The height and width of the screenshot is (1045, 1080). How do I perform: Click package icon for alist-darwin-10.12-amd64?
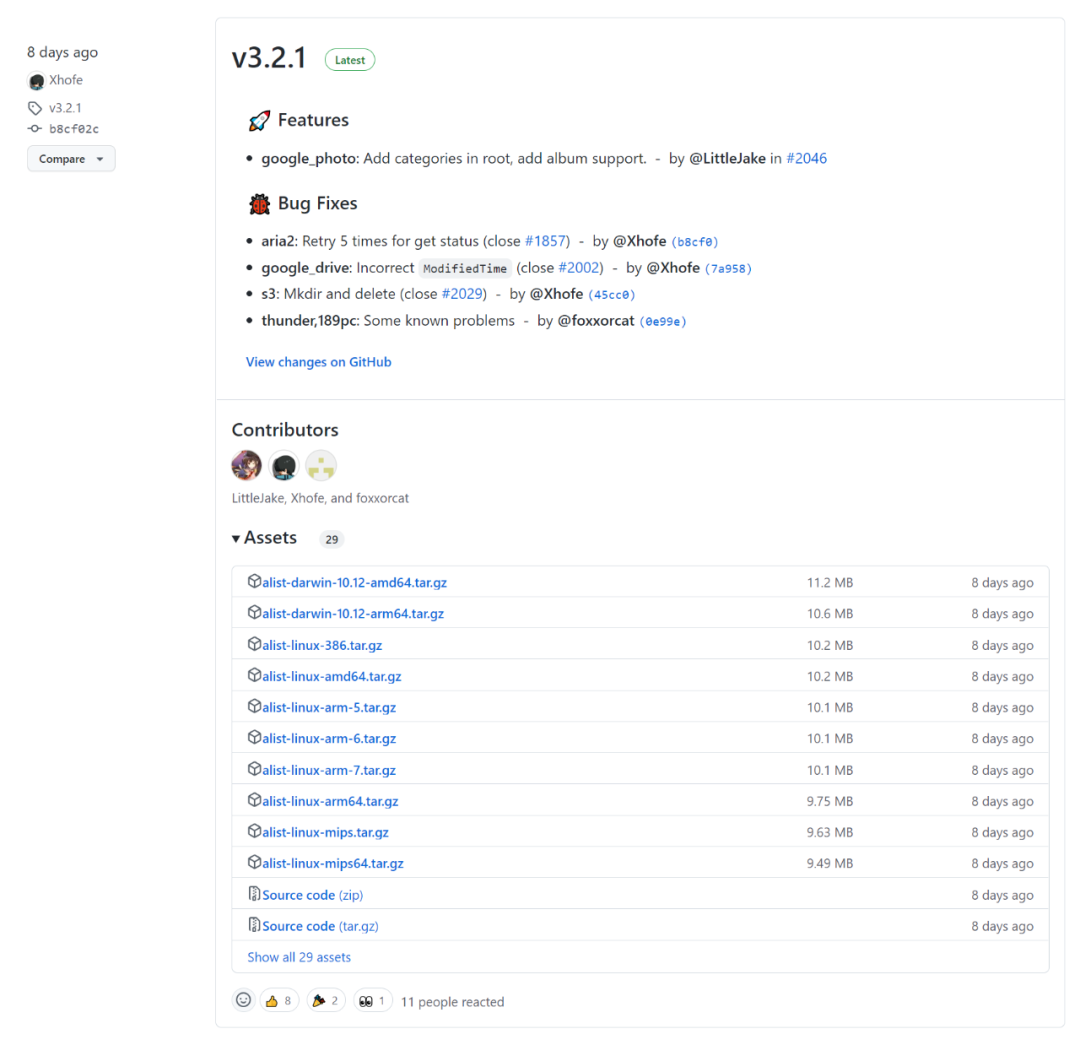tap(254, 581)
